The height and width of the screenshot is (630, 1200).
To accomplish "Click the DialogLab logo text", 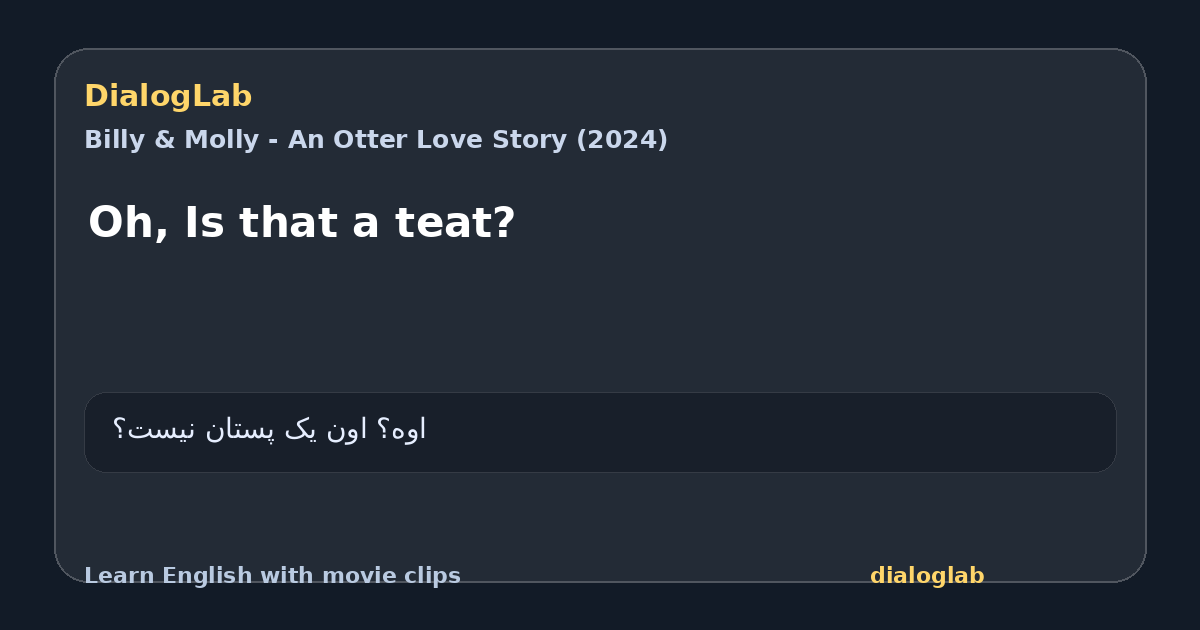I will pyautogui.click(x=168, y=96).
